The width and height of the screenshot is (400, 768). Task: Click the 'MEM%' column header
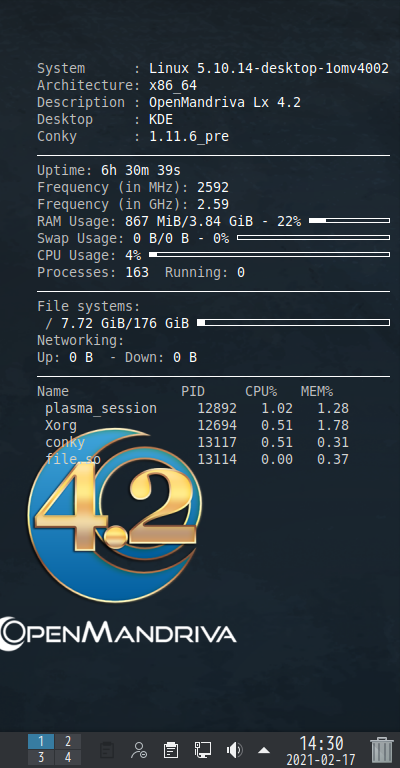click(x=317, y=391)
